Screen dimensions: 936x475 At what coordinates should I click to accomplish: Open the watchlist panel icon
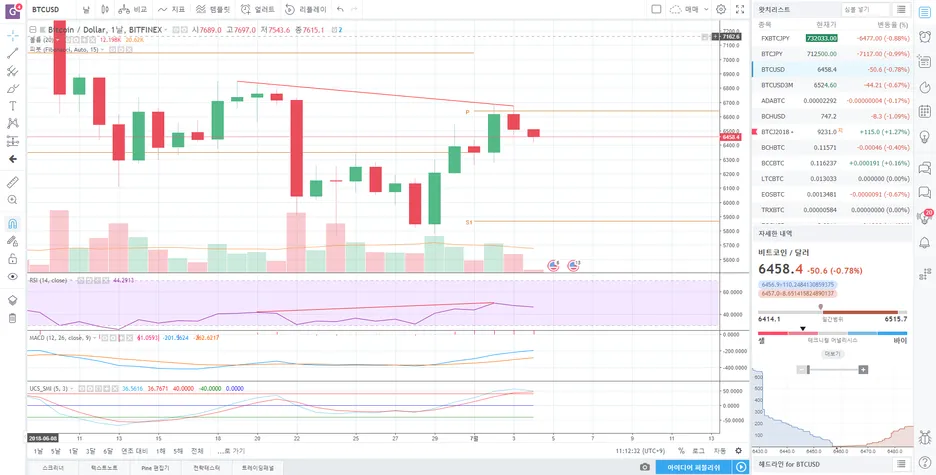click(924, 11)
